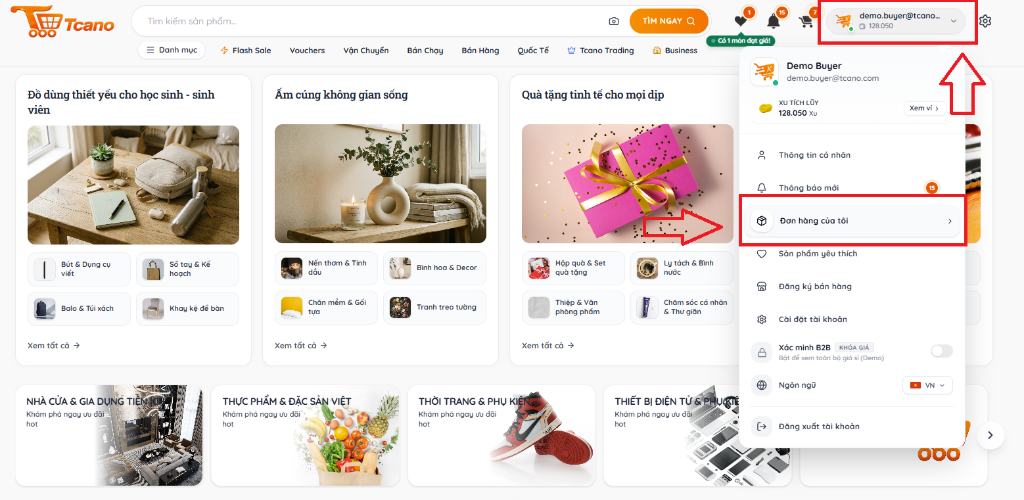1024x500 pixels.
Task: Open Chăn mềm & Gối tựa category
Action: tap(327, 307)
